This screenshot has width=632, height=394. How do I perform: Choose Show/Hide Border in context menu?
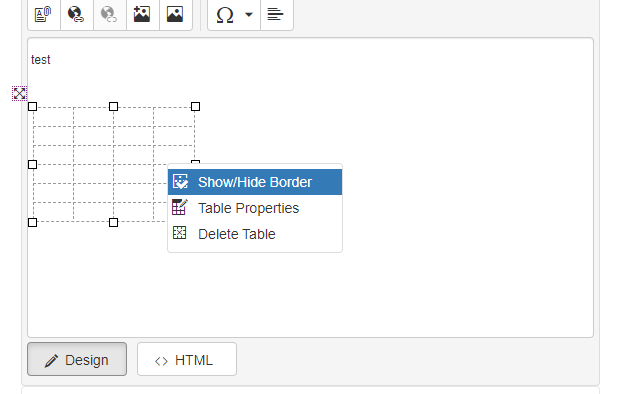[x=255, y=182]
